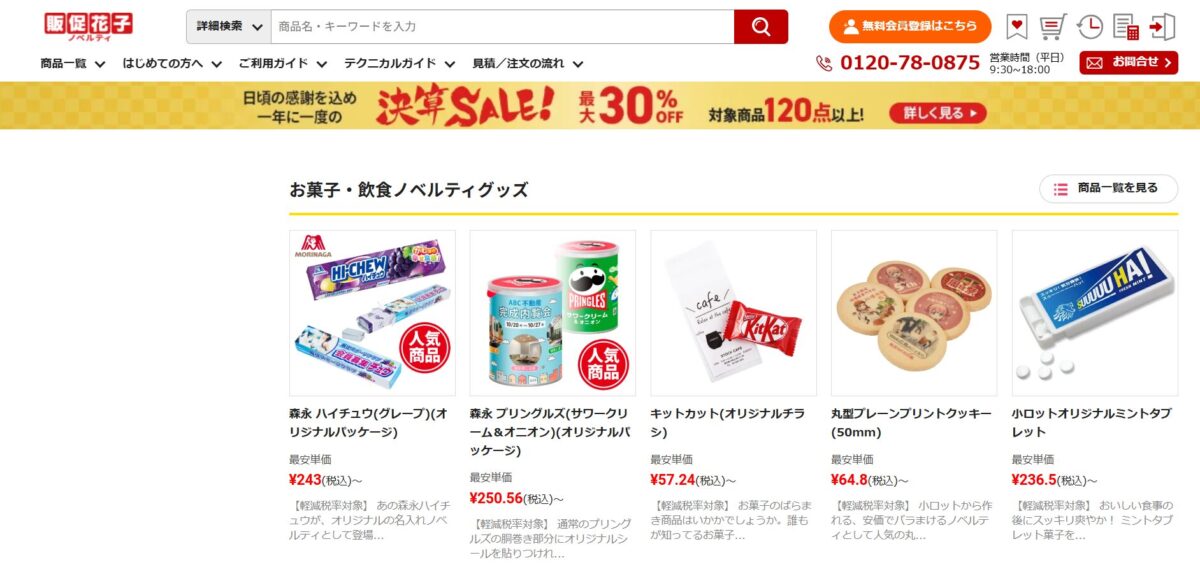Click the 販促花子 site logo
Screen dimensions: 1200x581
88,27
